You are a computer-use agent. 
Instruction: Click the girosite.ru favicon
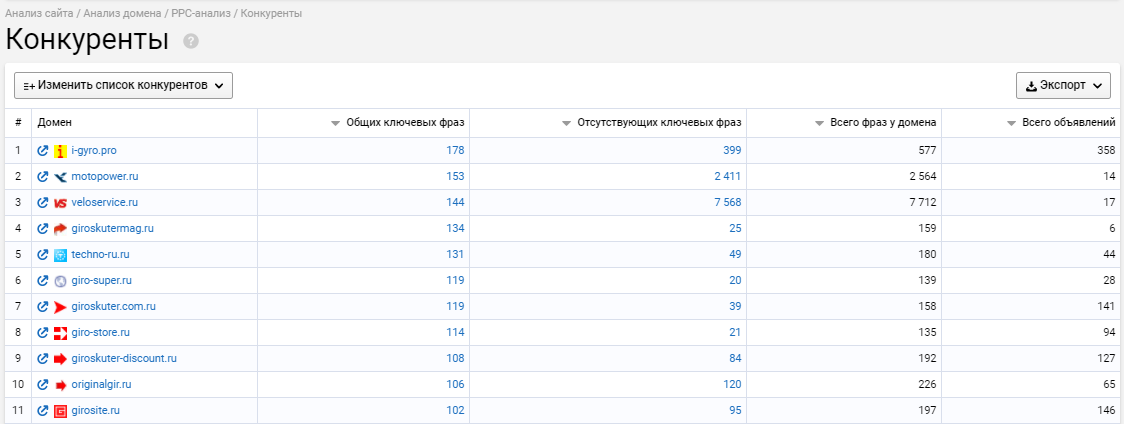pos(60,411)
